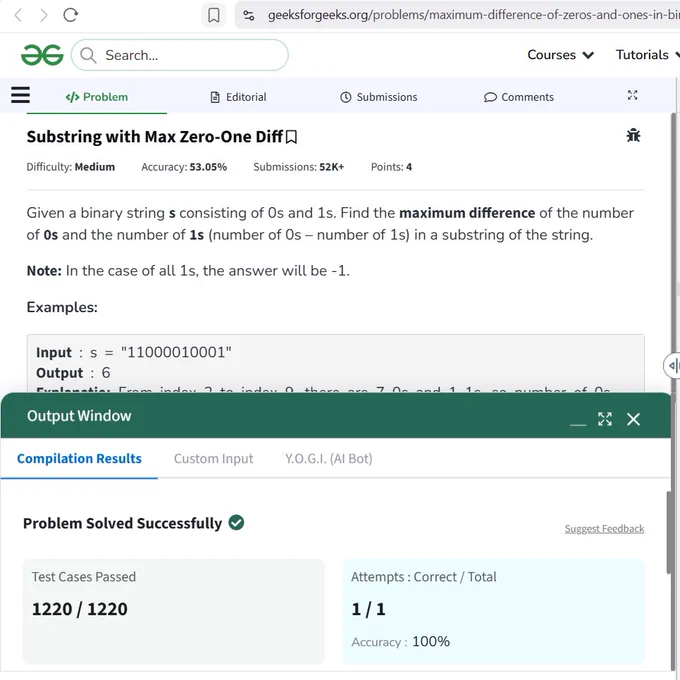The image size is (680, 680).
Task: Go back with browser back arrow
Action: (x=18, y=16)
